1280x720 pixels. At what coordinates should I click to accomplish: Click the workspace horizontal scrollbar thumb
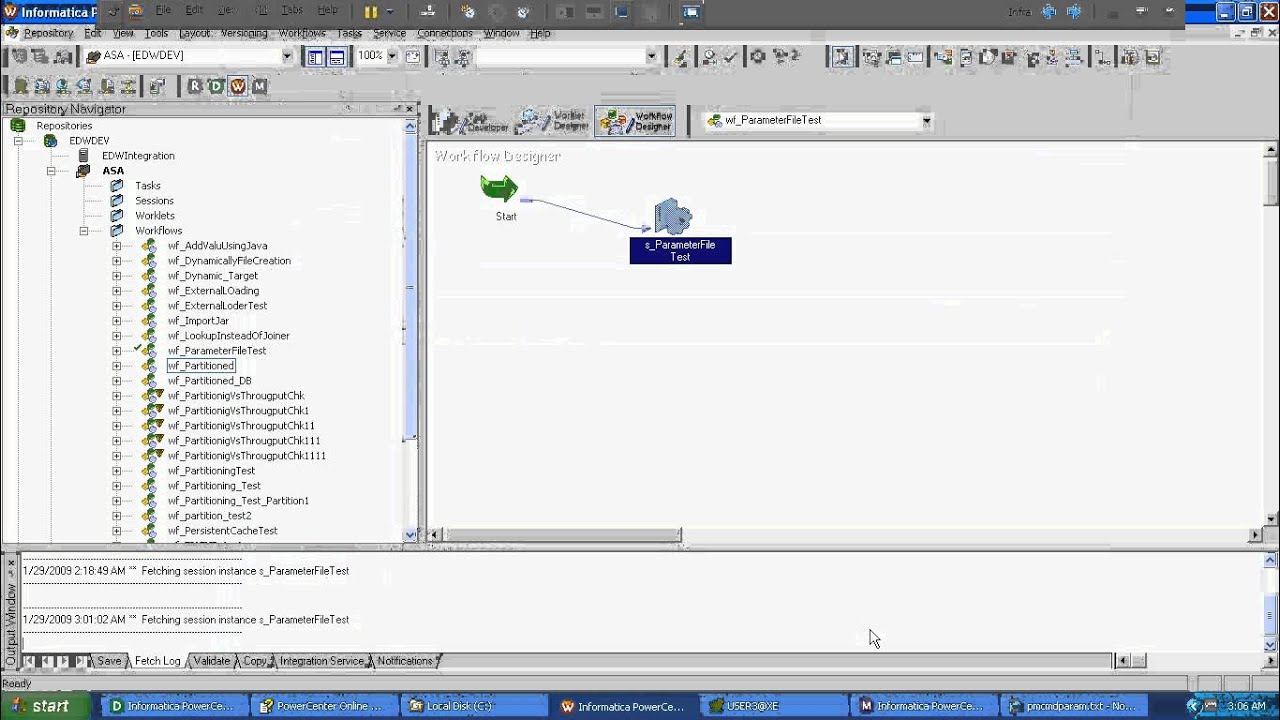tap(563, 535)
